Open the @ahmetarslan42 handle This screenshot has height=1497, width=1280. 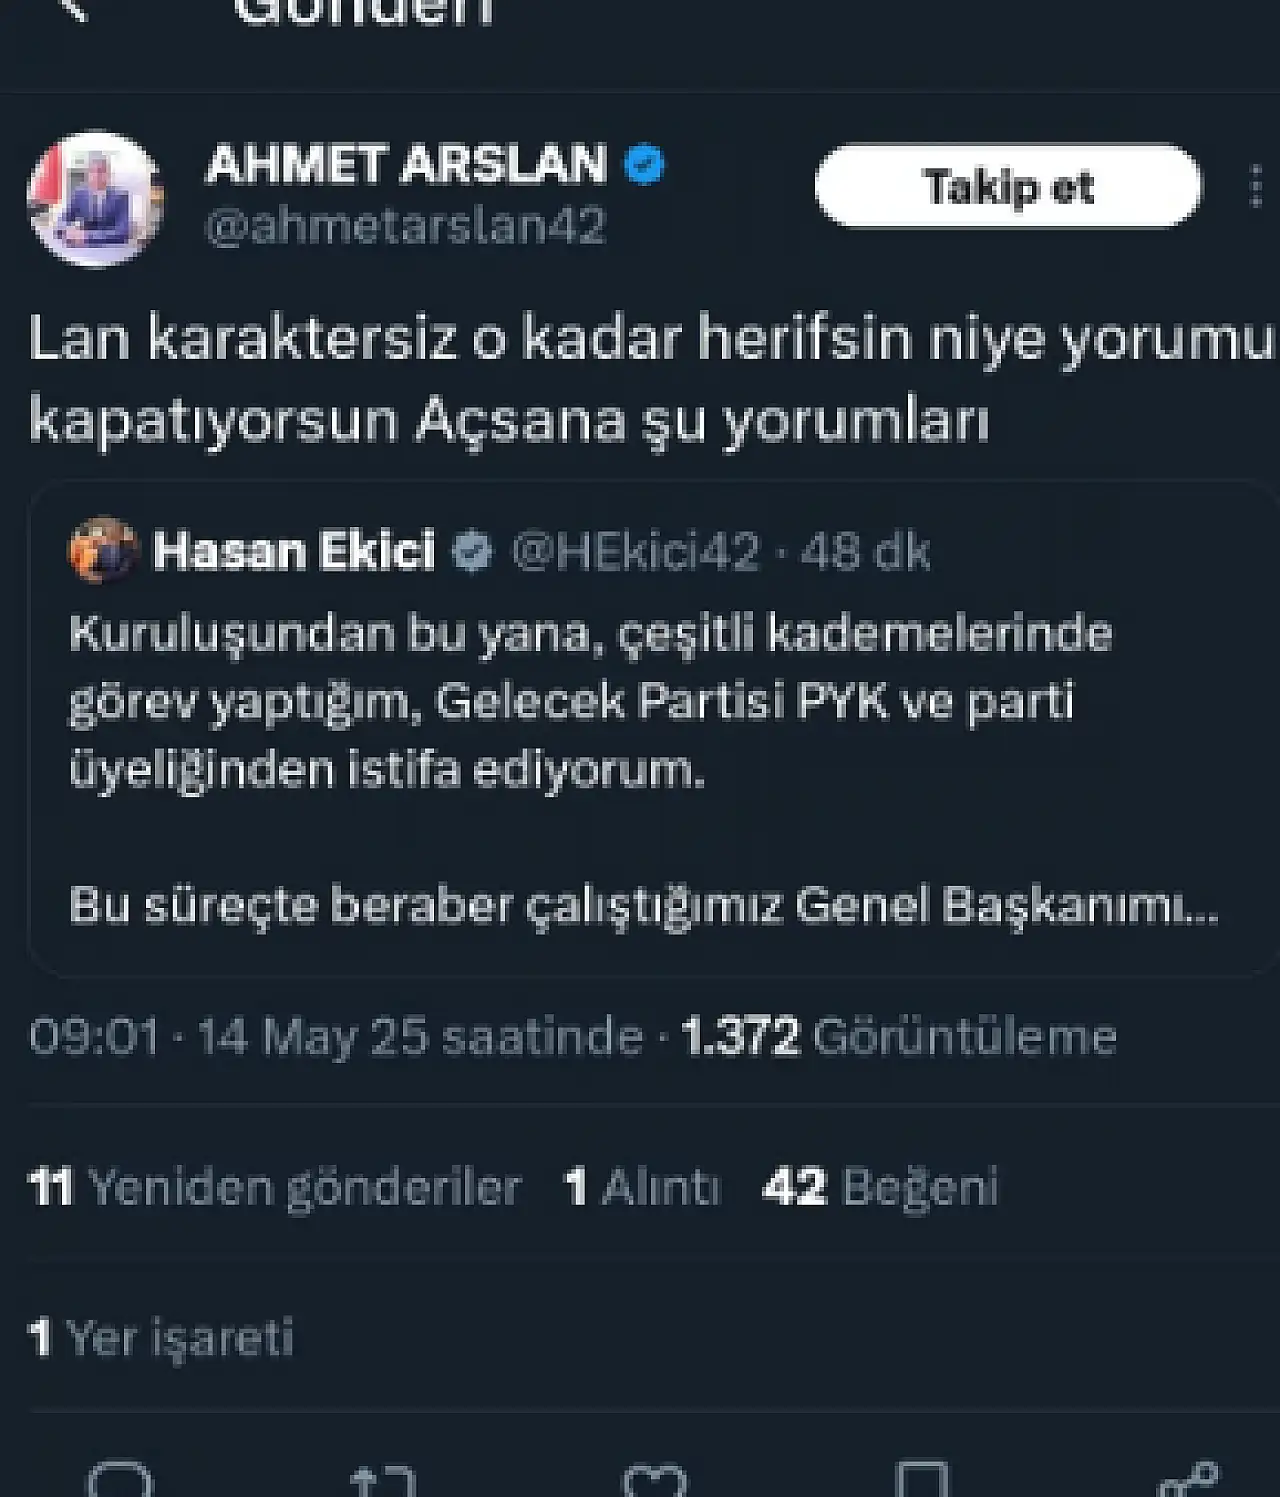pos(405,226)
